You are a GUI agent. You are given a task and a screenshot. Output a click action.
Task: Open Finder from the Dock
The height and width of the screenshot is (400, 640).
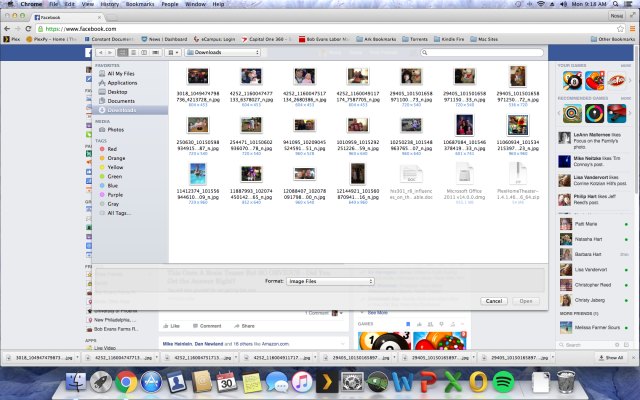coord(76,382)
